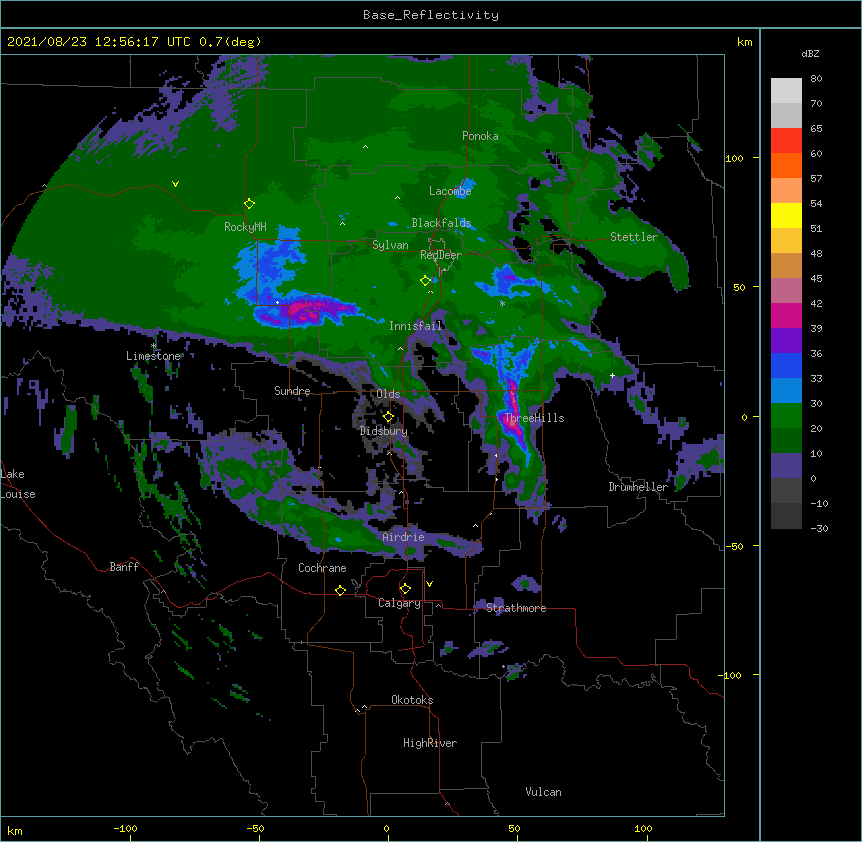
Task: Select the bright yellow 51-54 dBZ swatch
Action: click(786, 215)
